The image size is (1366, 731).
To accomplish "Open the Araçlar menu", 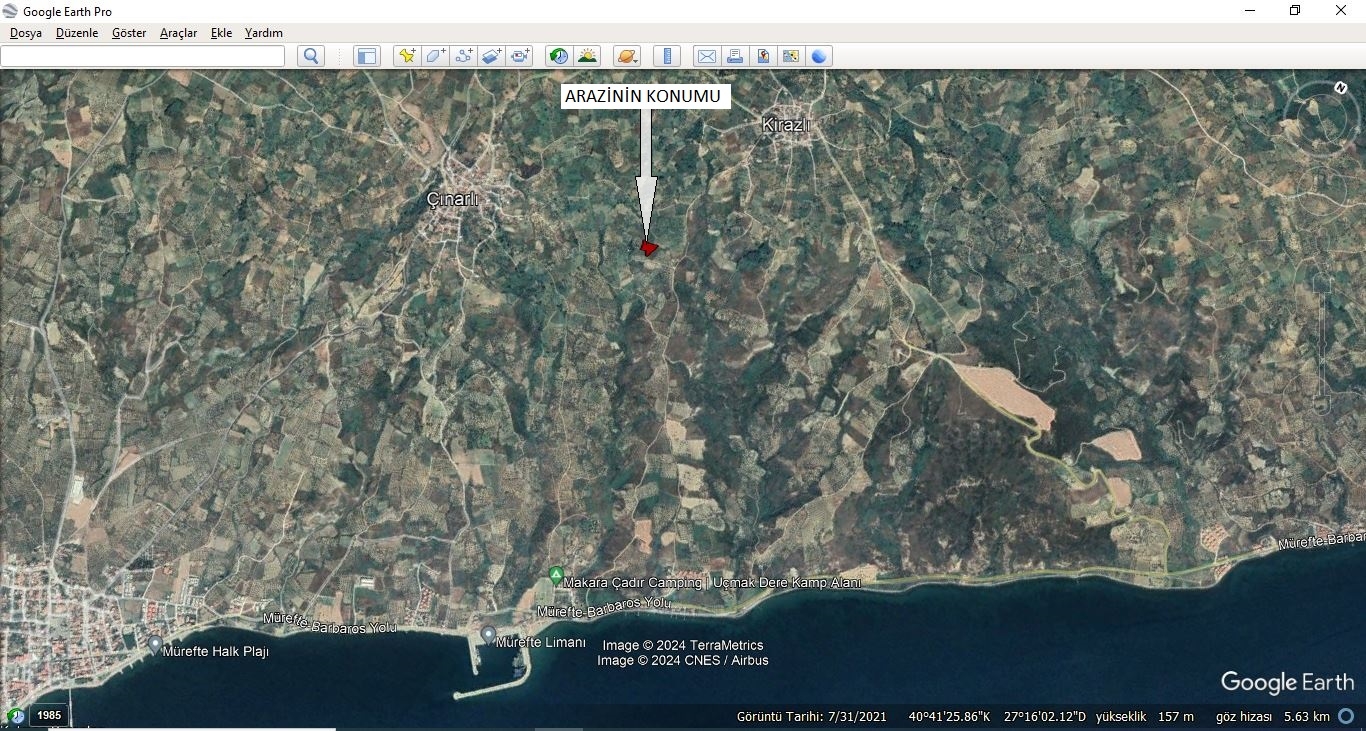I will pyautogui.click(x=178, y=33).
